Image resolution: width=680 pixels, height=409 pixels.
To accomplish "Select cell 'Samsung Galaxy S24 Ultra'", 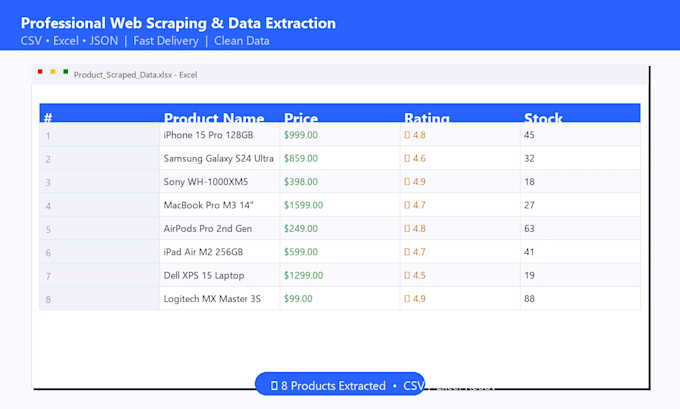I will 219,158.
